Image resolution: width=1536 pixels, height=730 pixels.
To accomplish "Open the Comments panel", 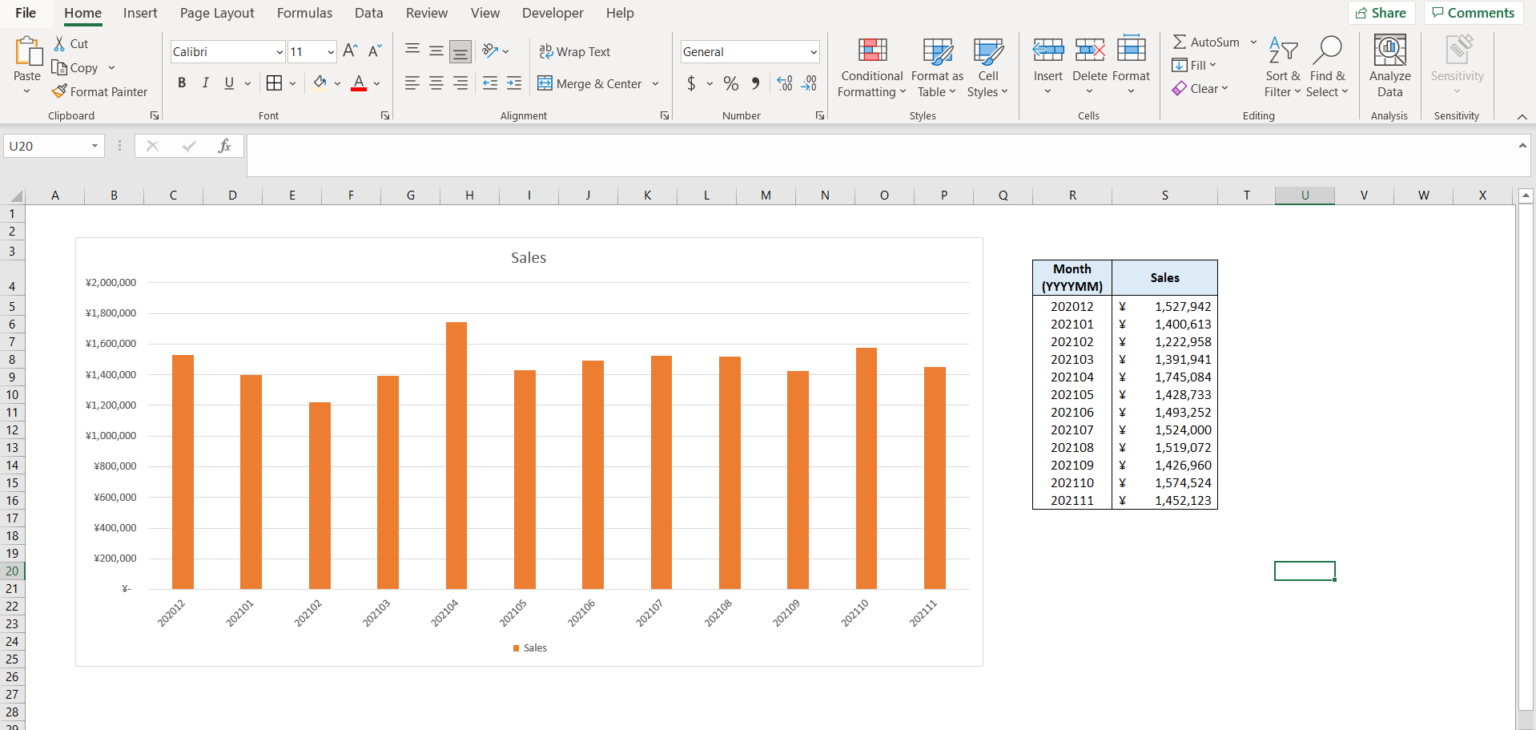I will [x=1473, y=12].
